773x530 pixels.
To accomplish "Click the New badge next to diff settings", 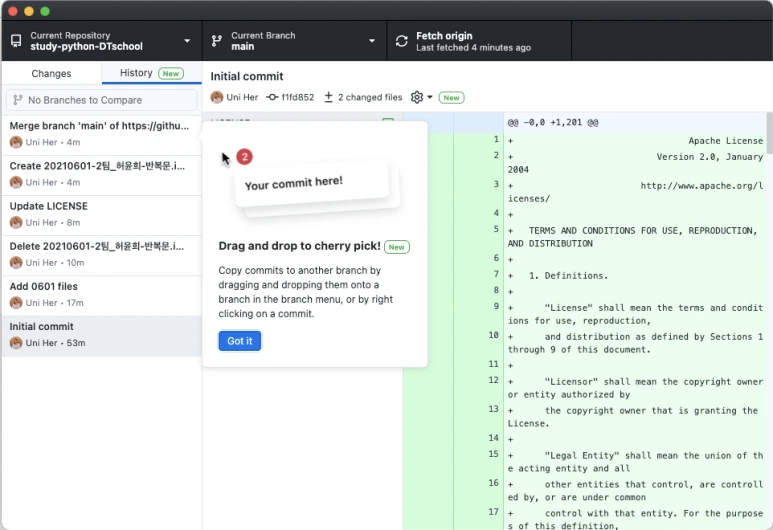I will pos(452,98).
